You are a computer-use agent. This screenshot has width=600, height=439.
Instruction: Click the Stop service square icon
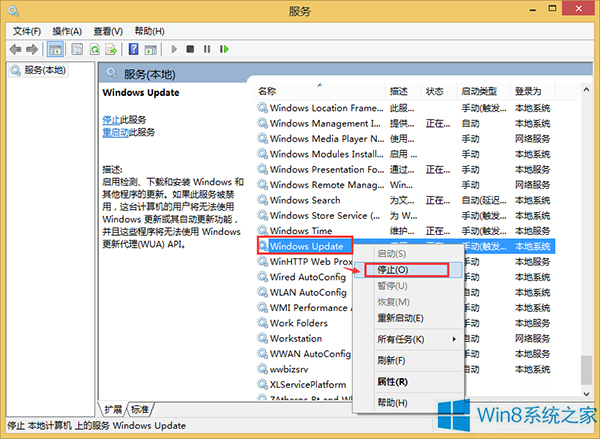click(x=190, y=49)
